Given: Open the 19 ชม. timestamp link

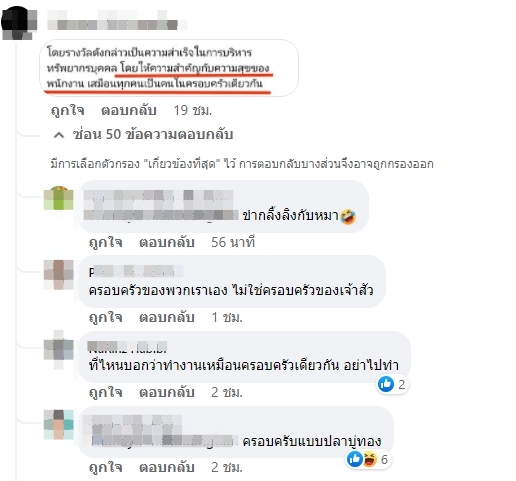Looking at the screenshot, I should 193,110.
